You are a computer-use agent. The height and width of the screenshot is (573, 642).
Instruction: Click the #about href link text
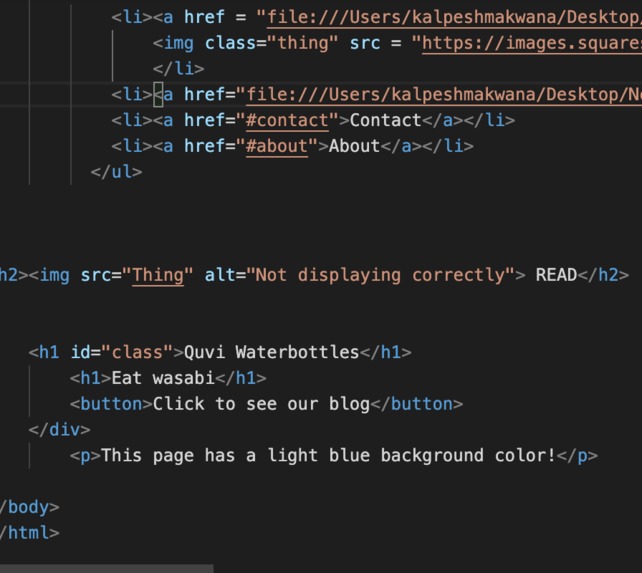277,146
